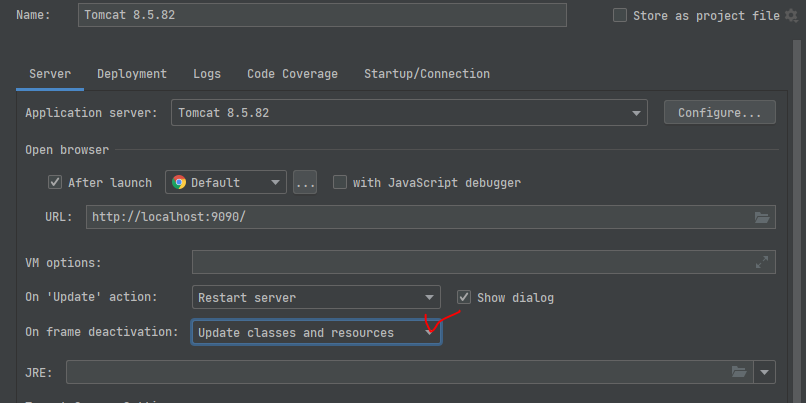Click the gear icon beside Store as project file
This screenshot has height=403, width=806.
(791, 15)
